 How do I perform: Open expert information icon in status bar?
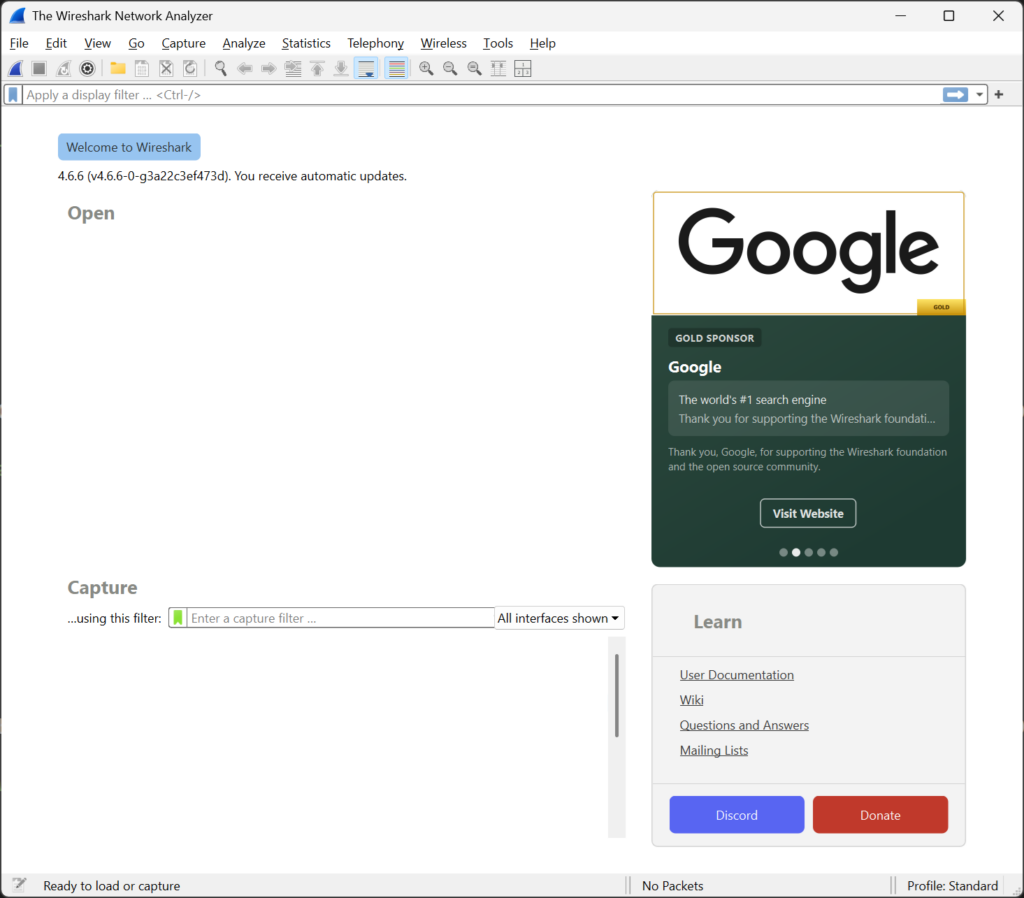[19, 885]
